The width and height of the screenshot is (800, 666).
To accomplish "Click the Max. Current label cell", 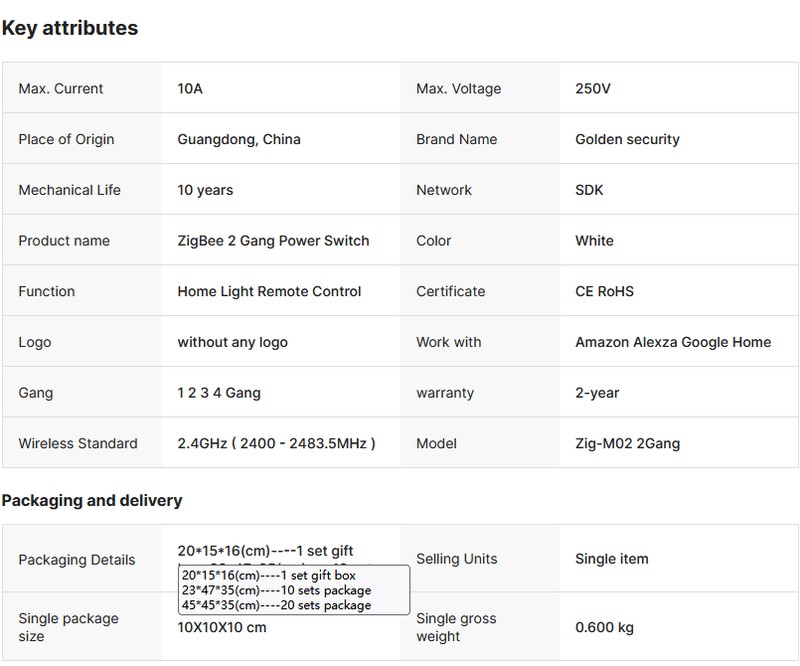I will pos(60,89).
